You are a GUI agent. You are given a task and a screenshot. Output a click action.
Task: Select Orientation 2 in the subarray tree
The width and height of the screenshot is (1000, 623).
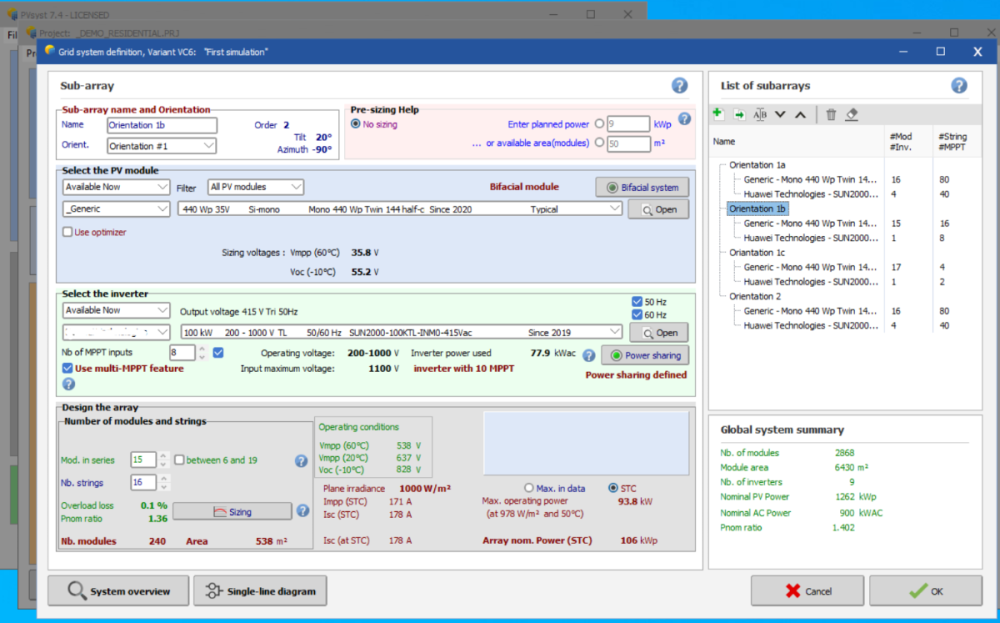click(757, 297)
